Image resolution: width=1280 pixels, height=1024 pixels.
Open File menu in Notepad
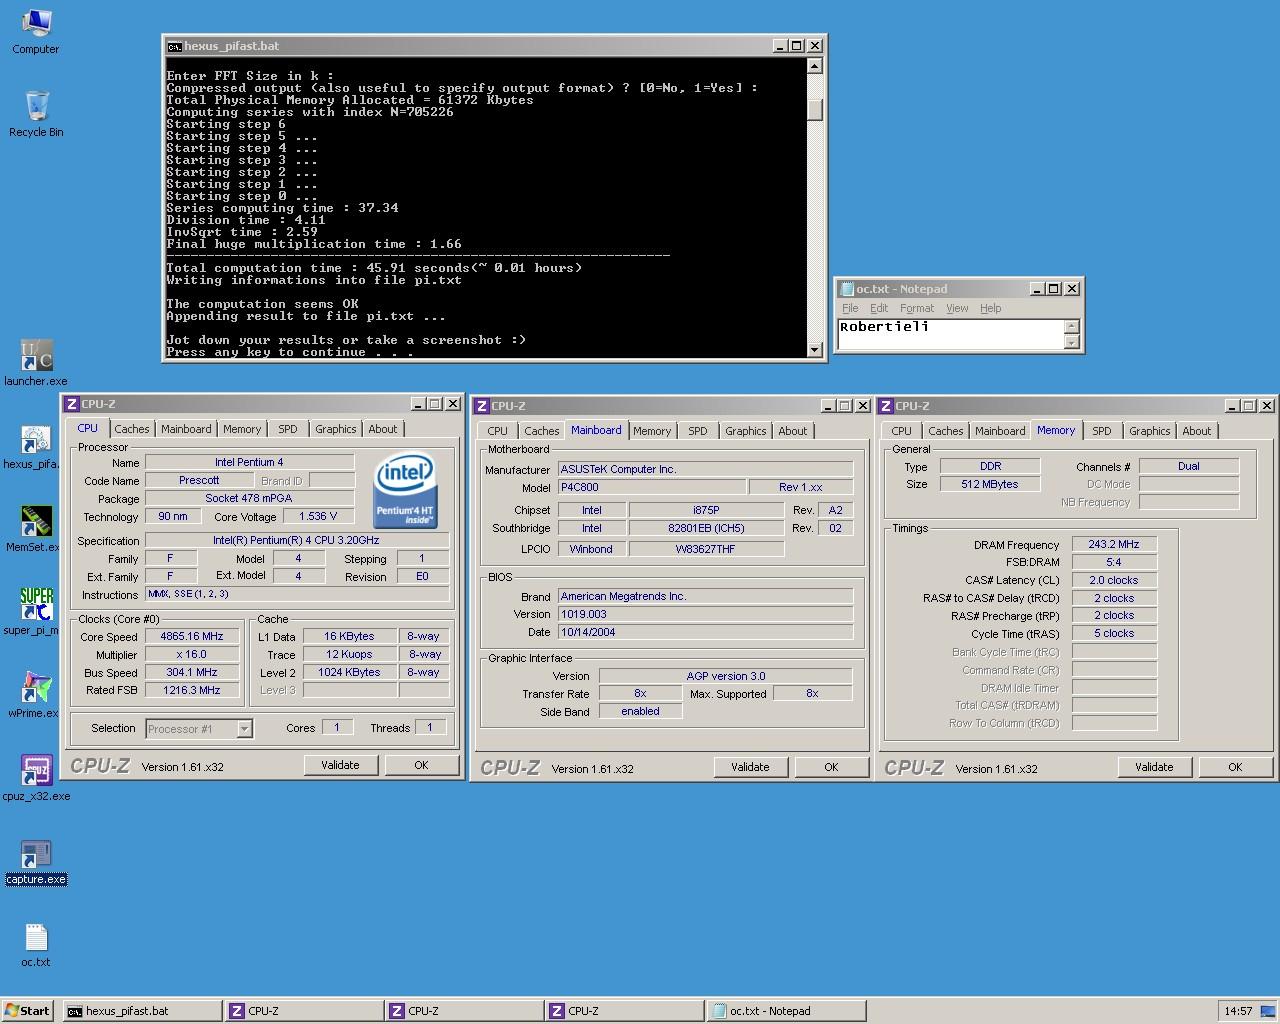(x=850, y=308)
